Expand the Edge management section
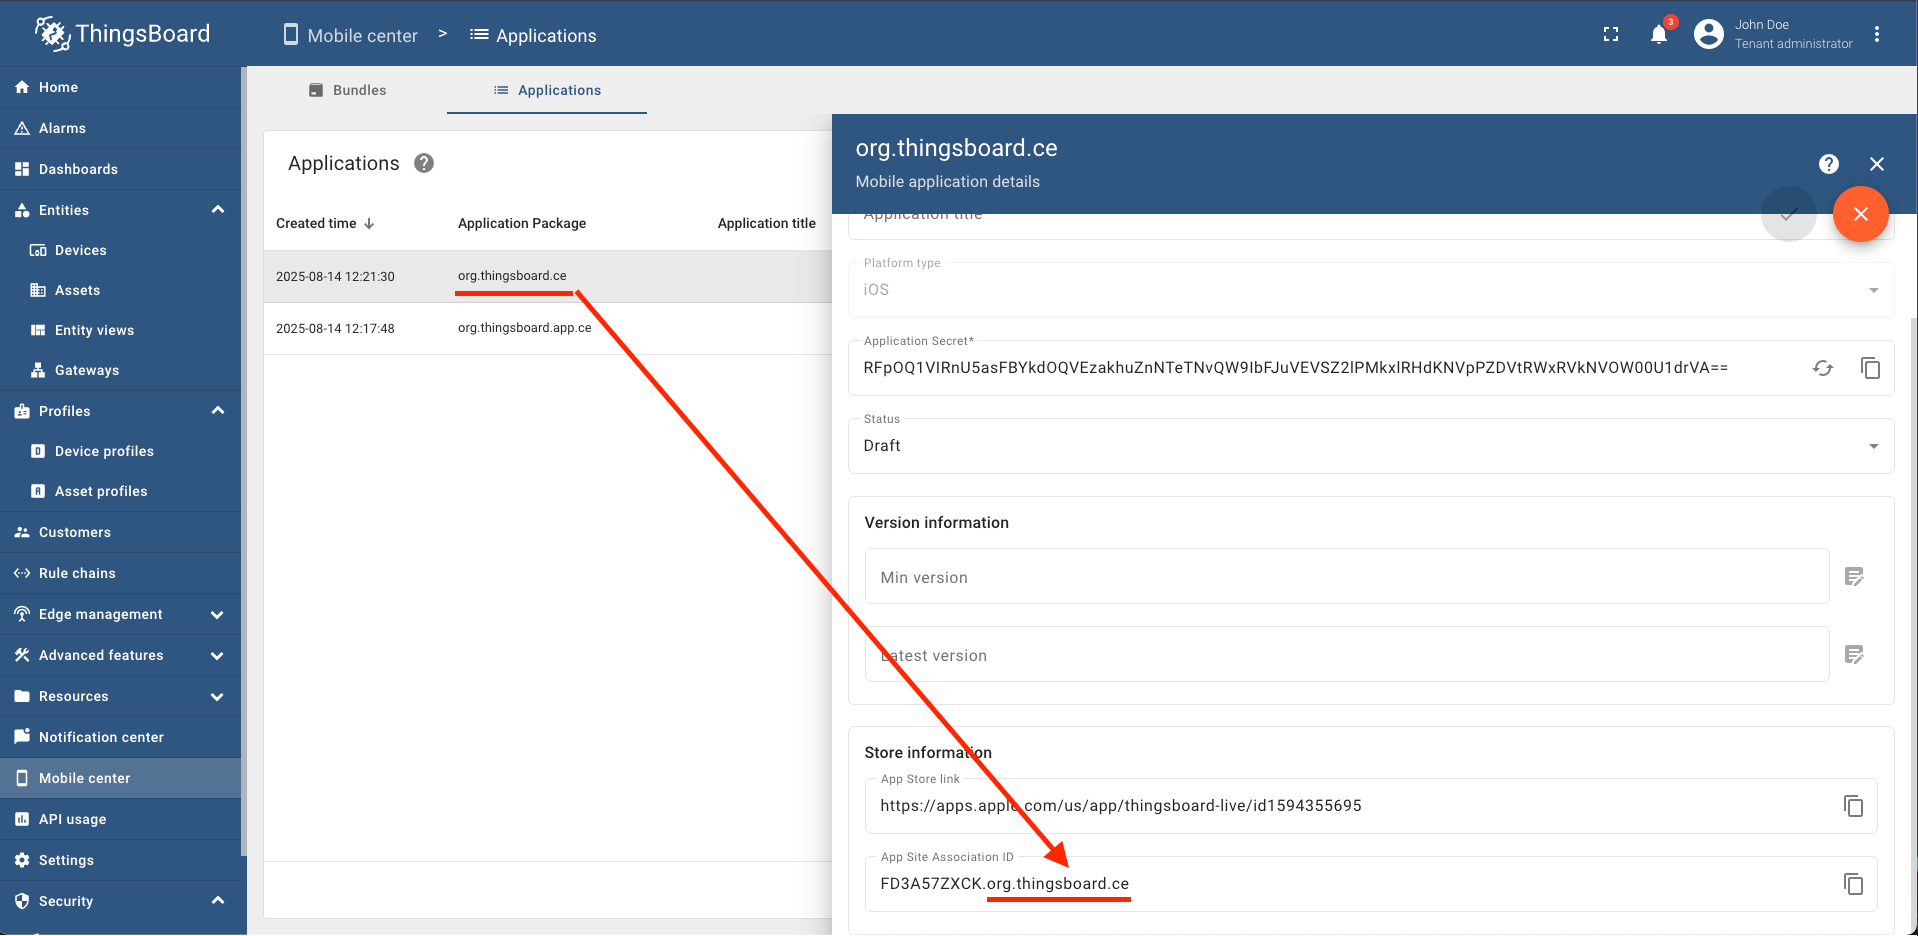 [x=218, y=614]
